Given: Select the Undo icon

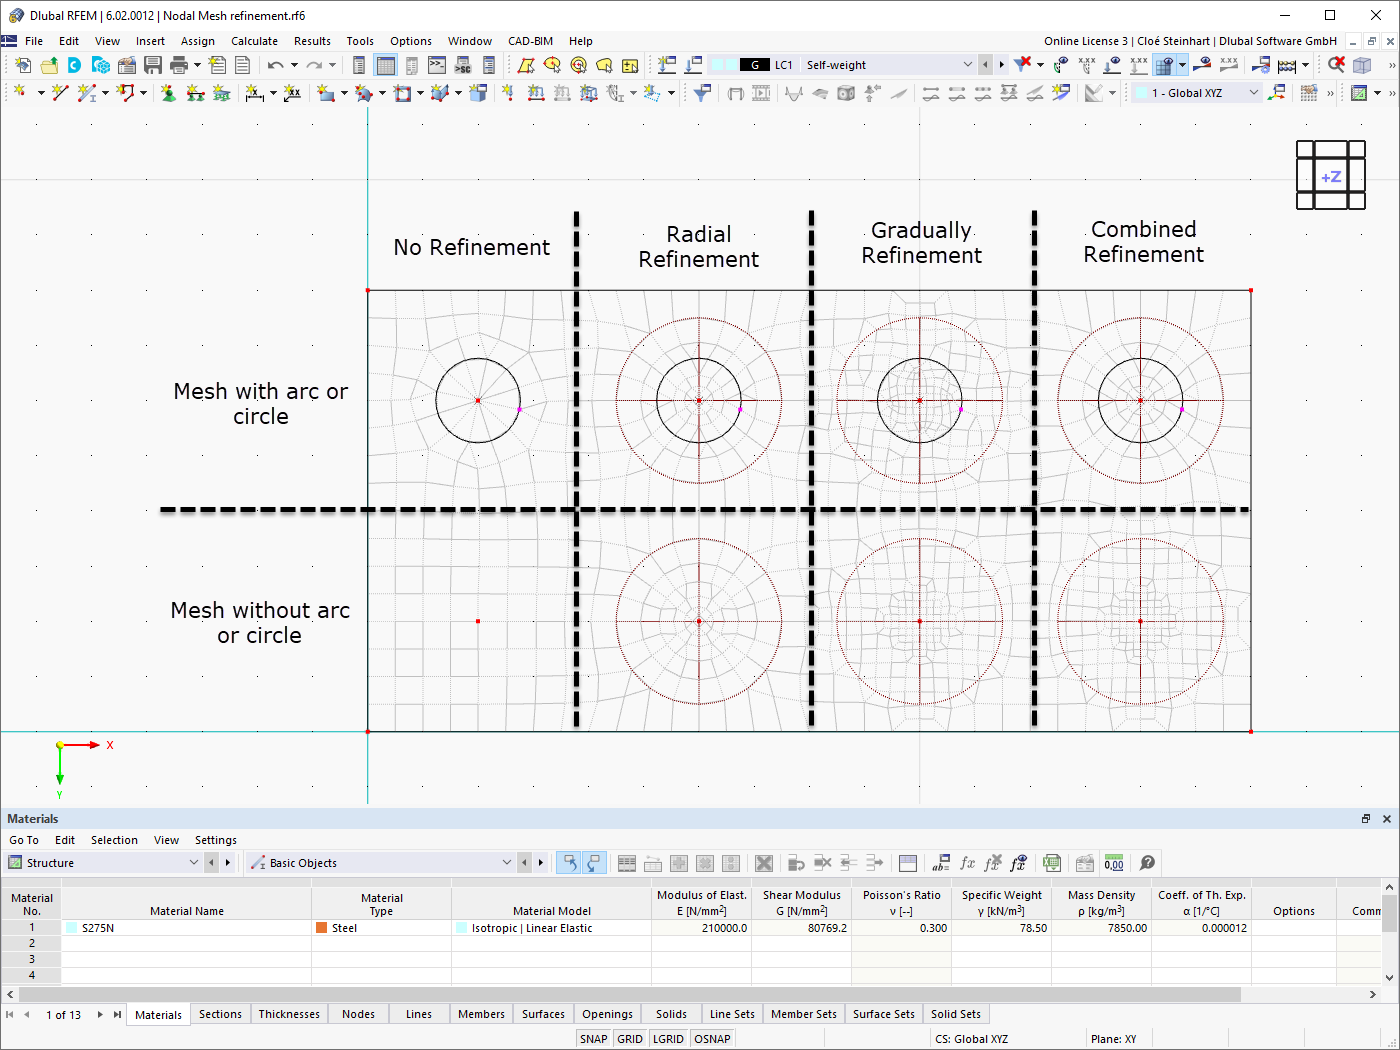Looking at the screenshot, I should coord(277,64).
